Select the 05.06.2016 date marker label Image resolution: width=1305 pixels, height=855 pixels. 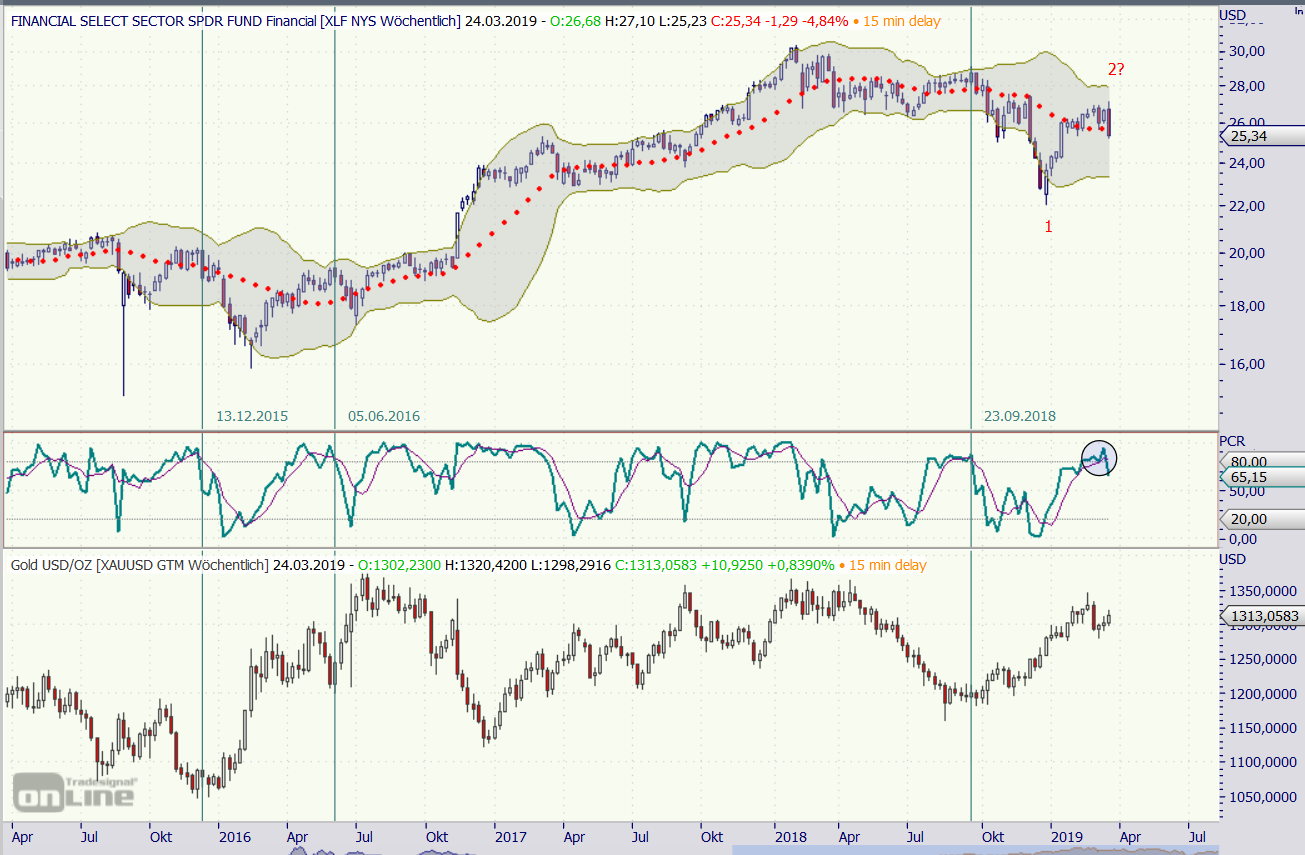[384, 416]
